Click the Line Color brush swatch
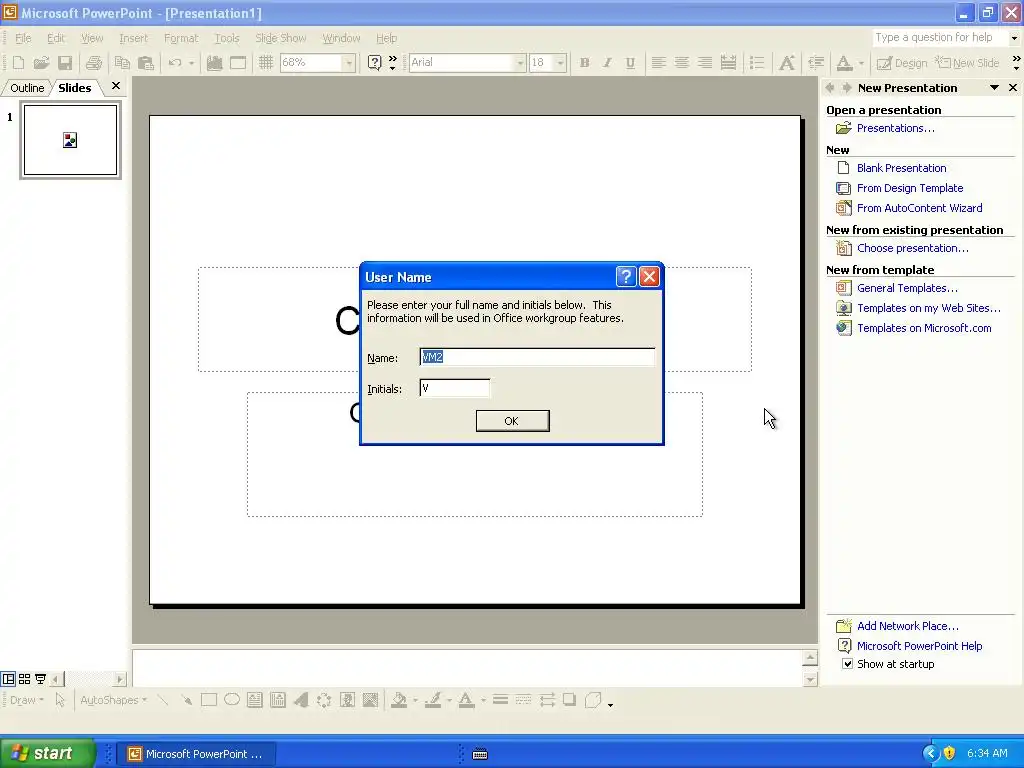The height and width of the screenshot is (768, 1024). 433,700
